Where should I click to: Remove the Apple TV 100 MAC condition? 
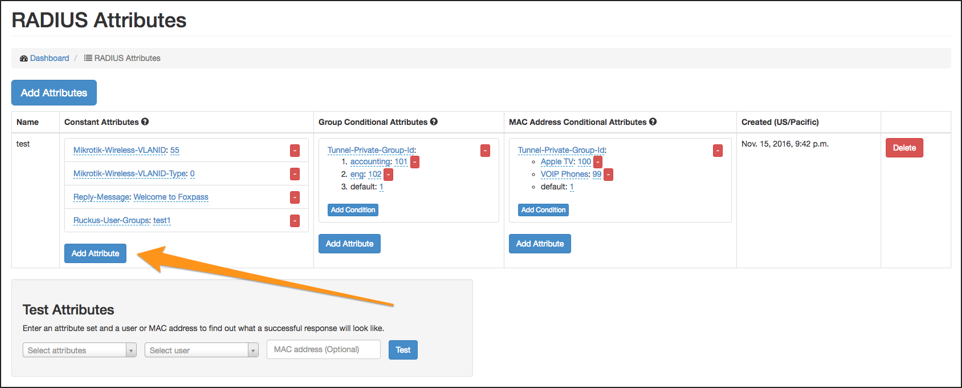[x=598, y=162]
